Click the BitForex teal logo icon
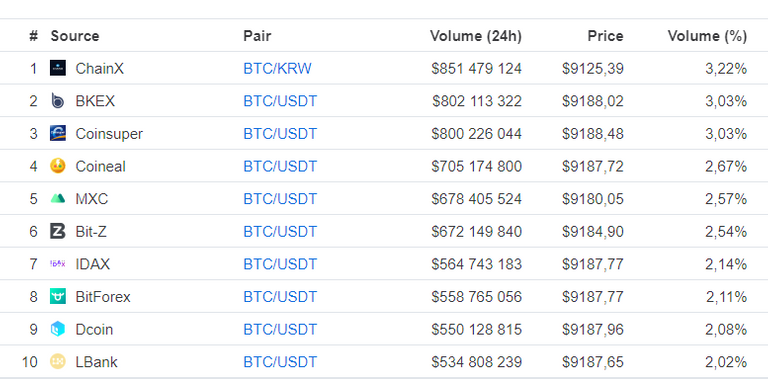Viewport: 768px width, 379px height. point(58,297)
